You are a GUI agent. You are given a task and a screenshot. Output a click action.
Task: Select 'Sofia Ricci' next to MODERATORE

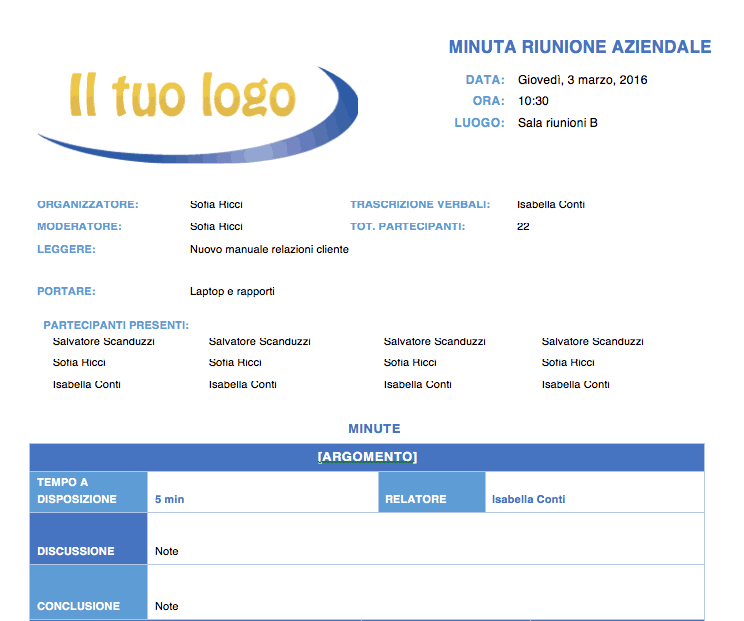point(216,227)
